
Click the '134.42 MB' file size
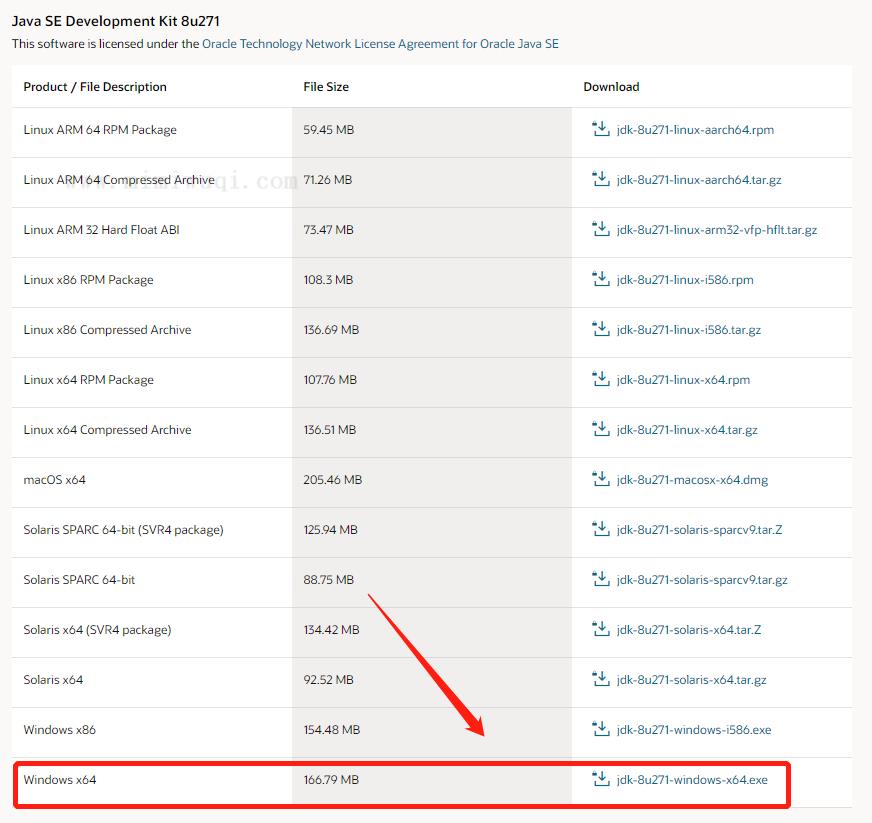click(x=331, y=630)
